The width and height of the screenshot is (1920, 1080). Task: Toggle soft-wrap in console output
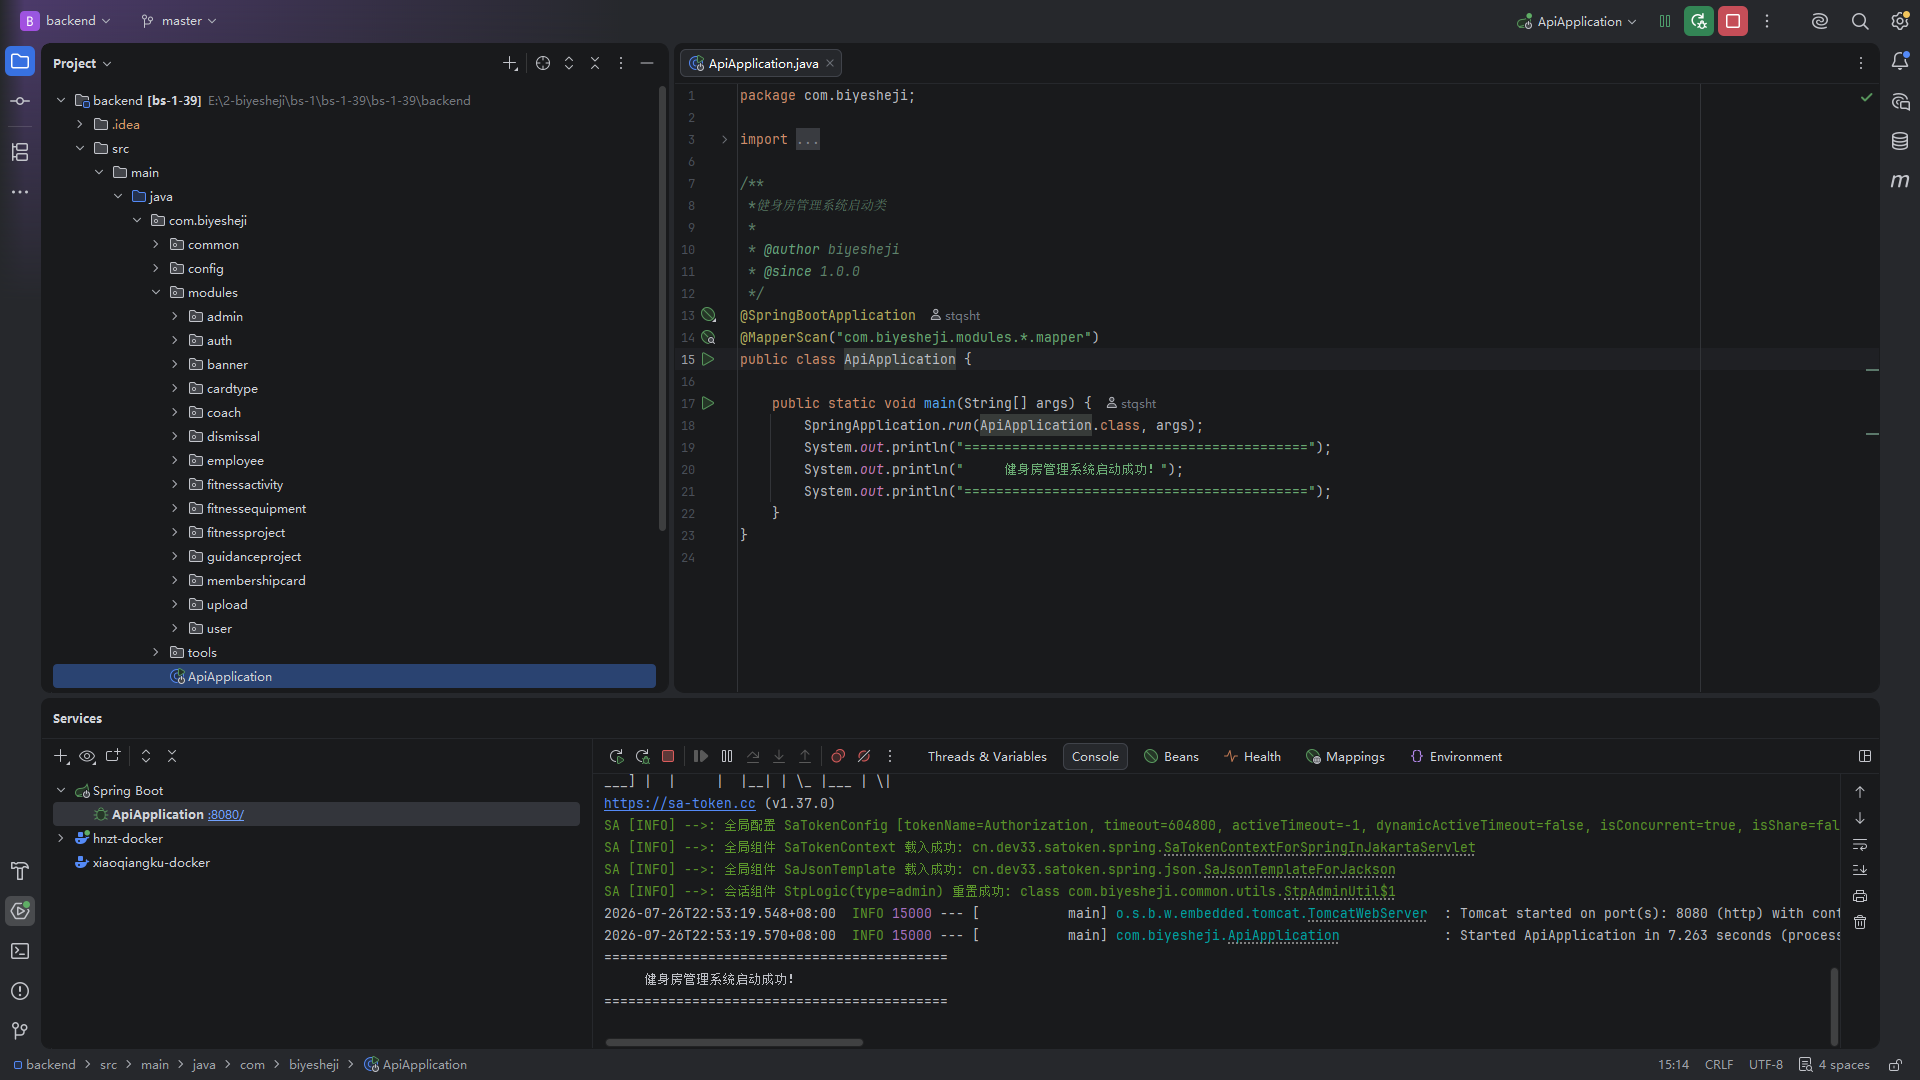1860,845
